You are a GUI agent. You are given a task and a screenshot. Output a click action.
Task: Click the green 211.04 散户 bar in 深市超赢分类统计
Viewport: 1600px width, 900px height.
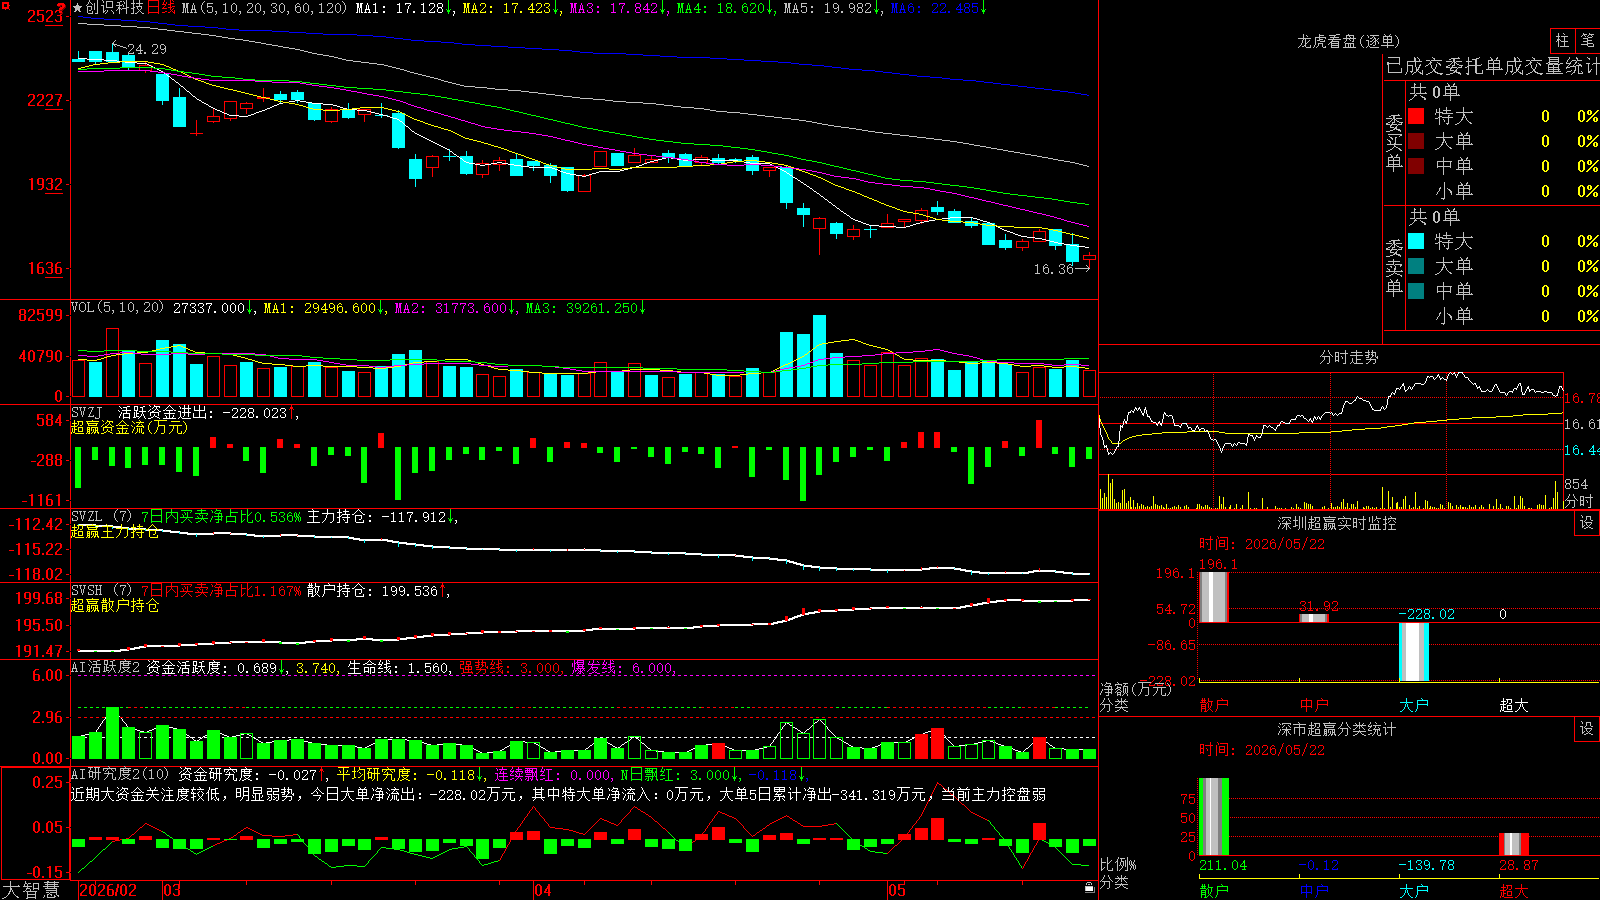[x=1214, y=817]
